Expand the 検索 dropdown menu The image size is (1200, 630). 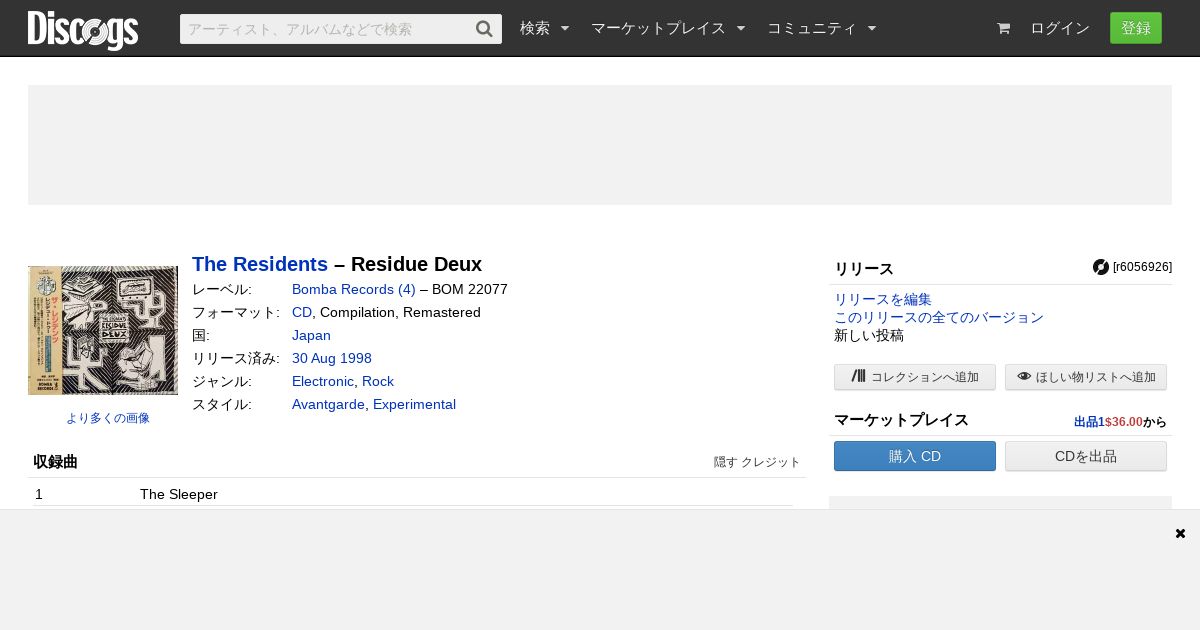point(544,28)
